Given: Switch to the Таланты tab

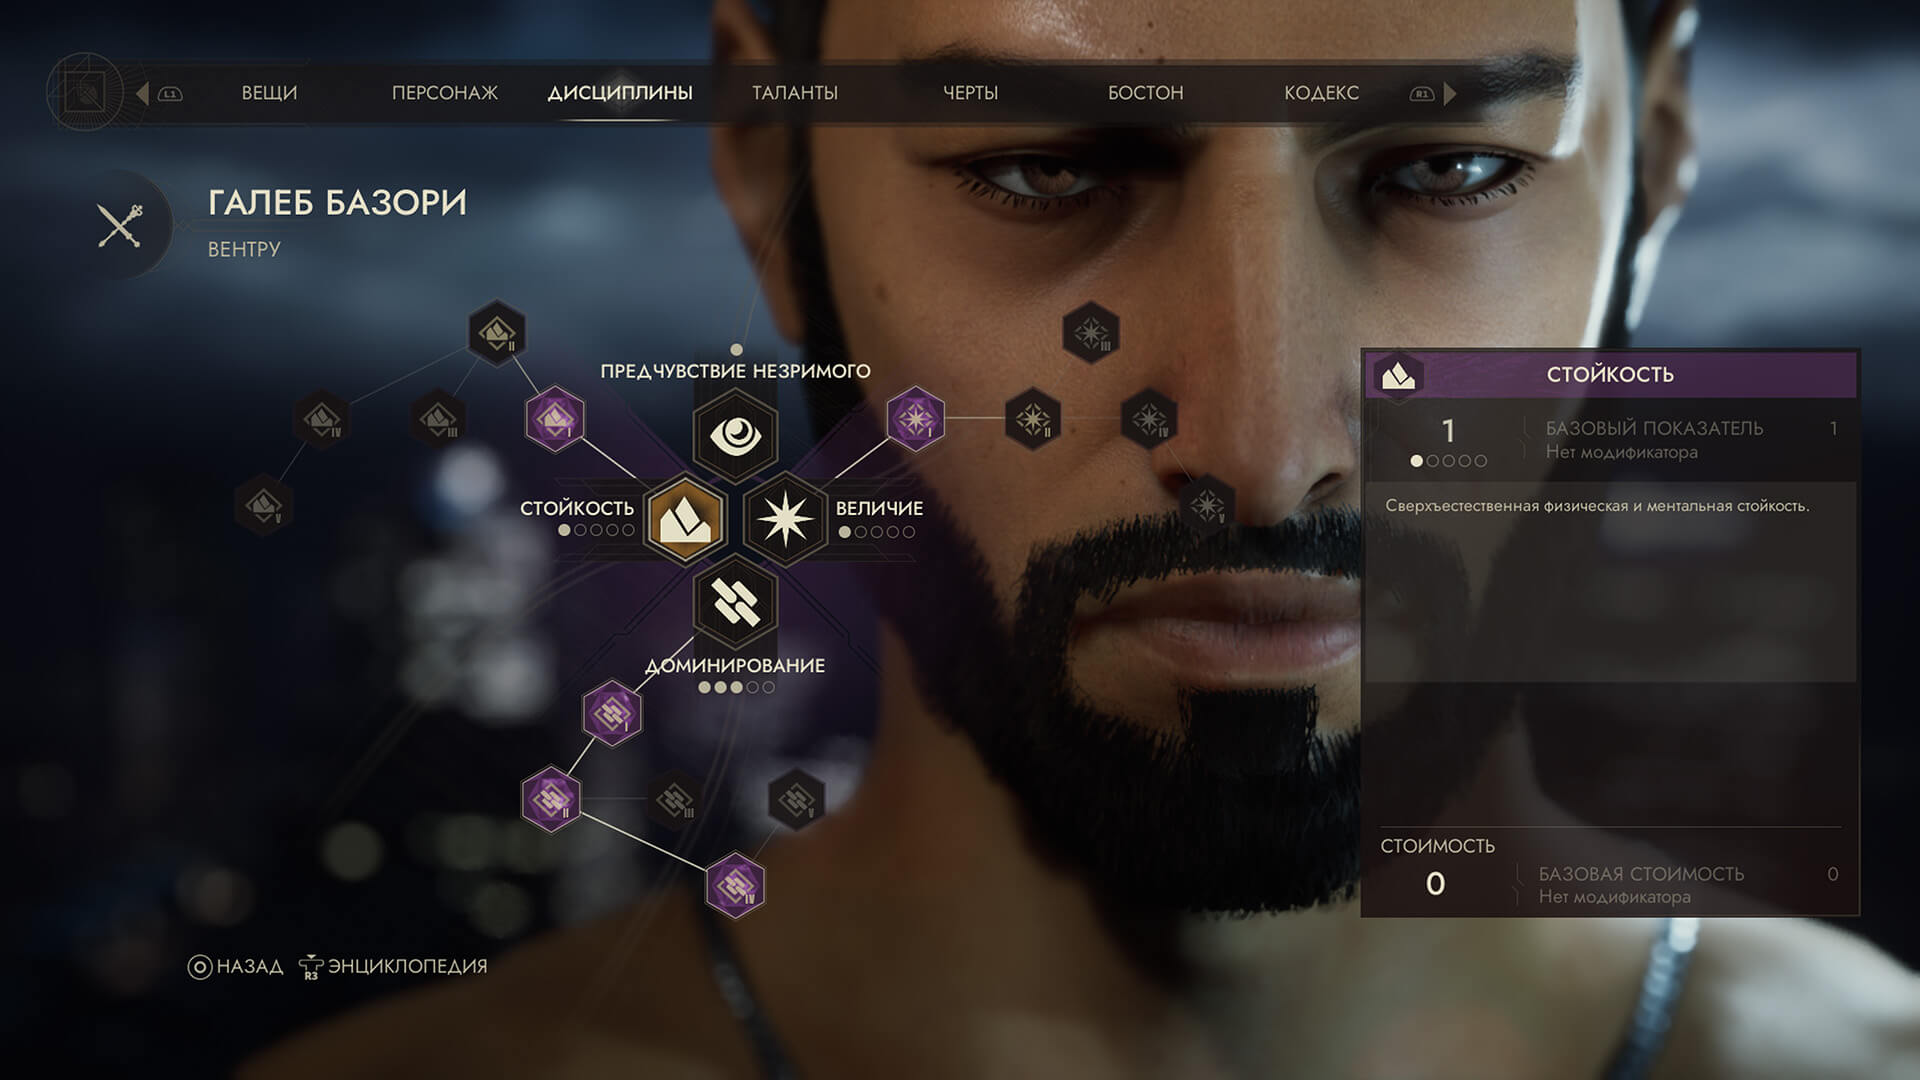Looking at the screenshot, I should (x=795, y=93).
